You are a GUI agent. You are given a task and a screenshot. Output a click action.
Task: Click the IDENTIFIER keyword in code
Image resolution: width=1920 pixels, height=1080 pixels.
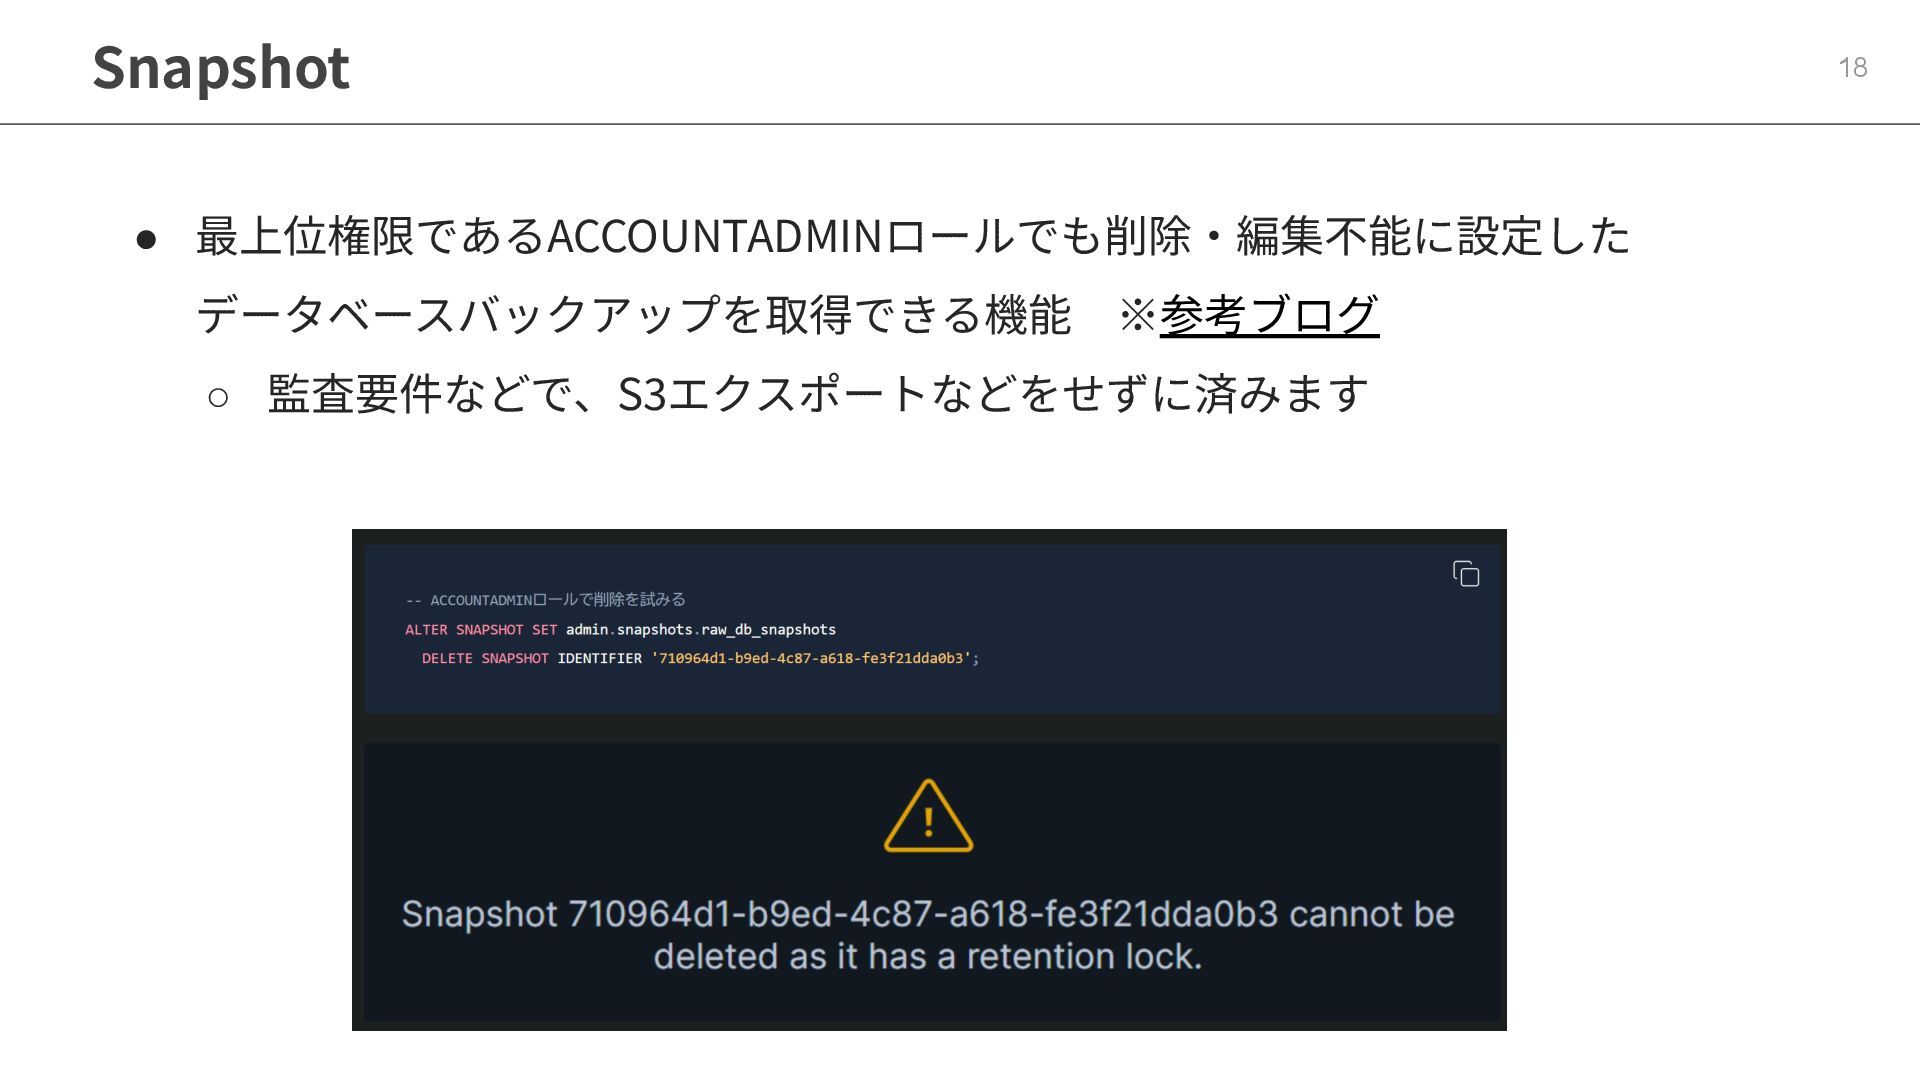[x=599, y=658]
